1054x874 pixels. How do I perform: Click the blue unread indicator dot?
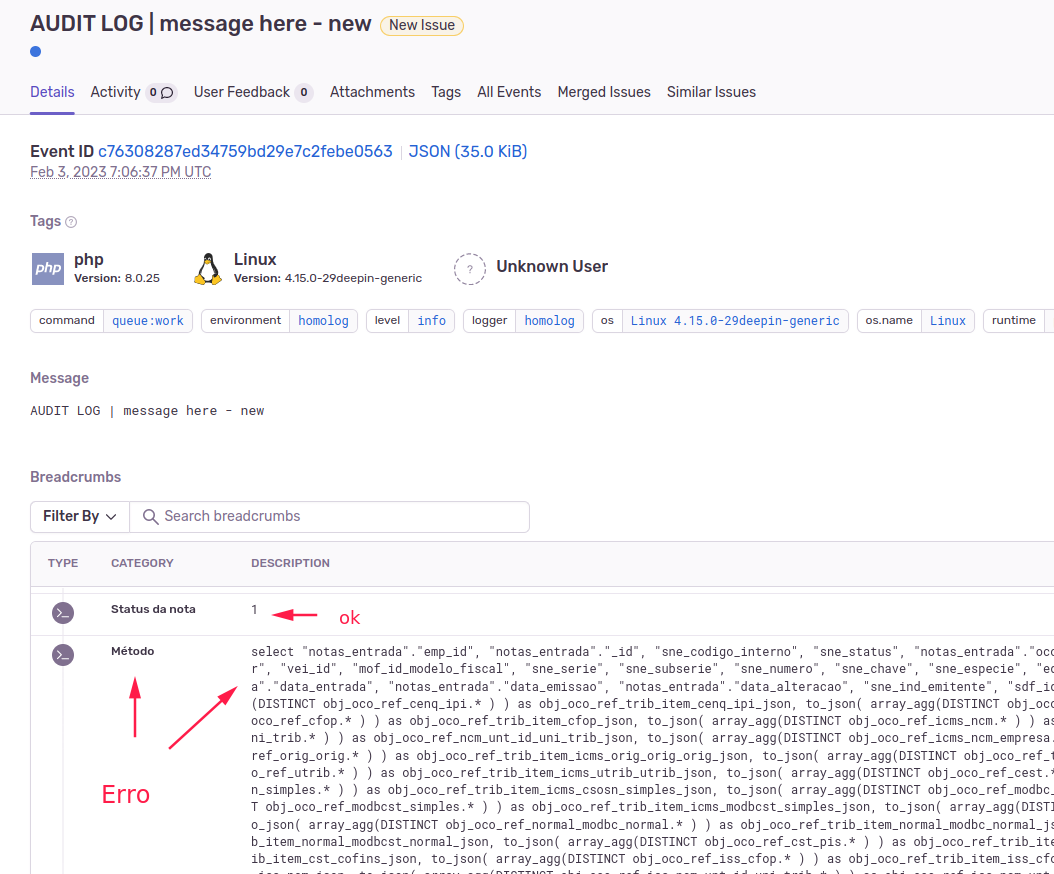tap(36, 52)
